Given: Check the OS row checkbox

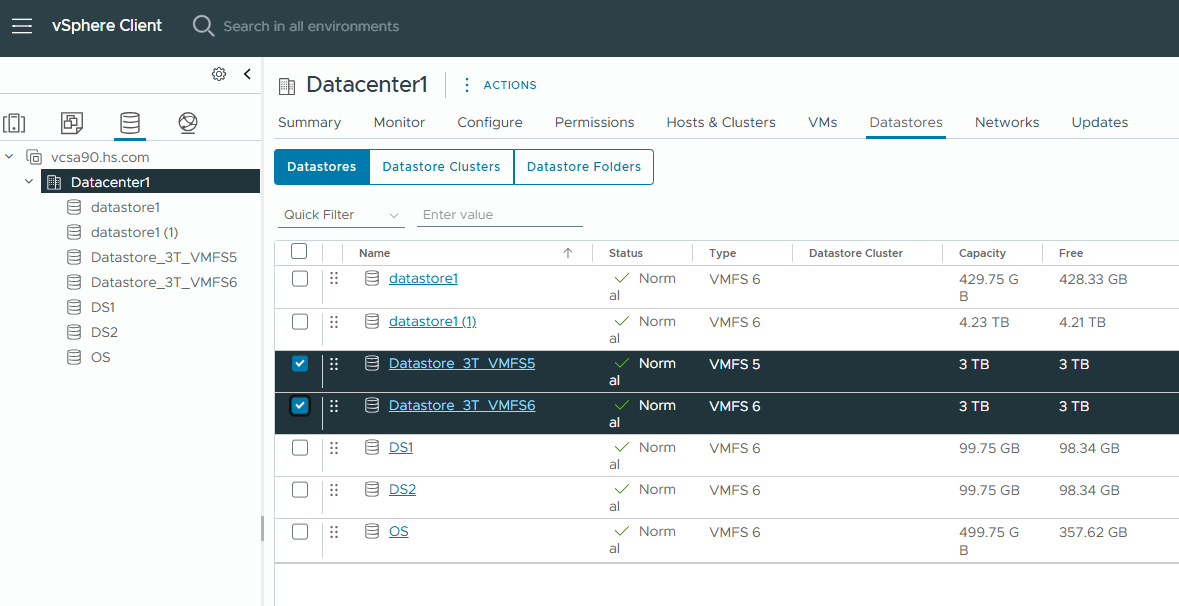Looking at the screenshot, I should point(300,532).
